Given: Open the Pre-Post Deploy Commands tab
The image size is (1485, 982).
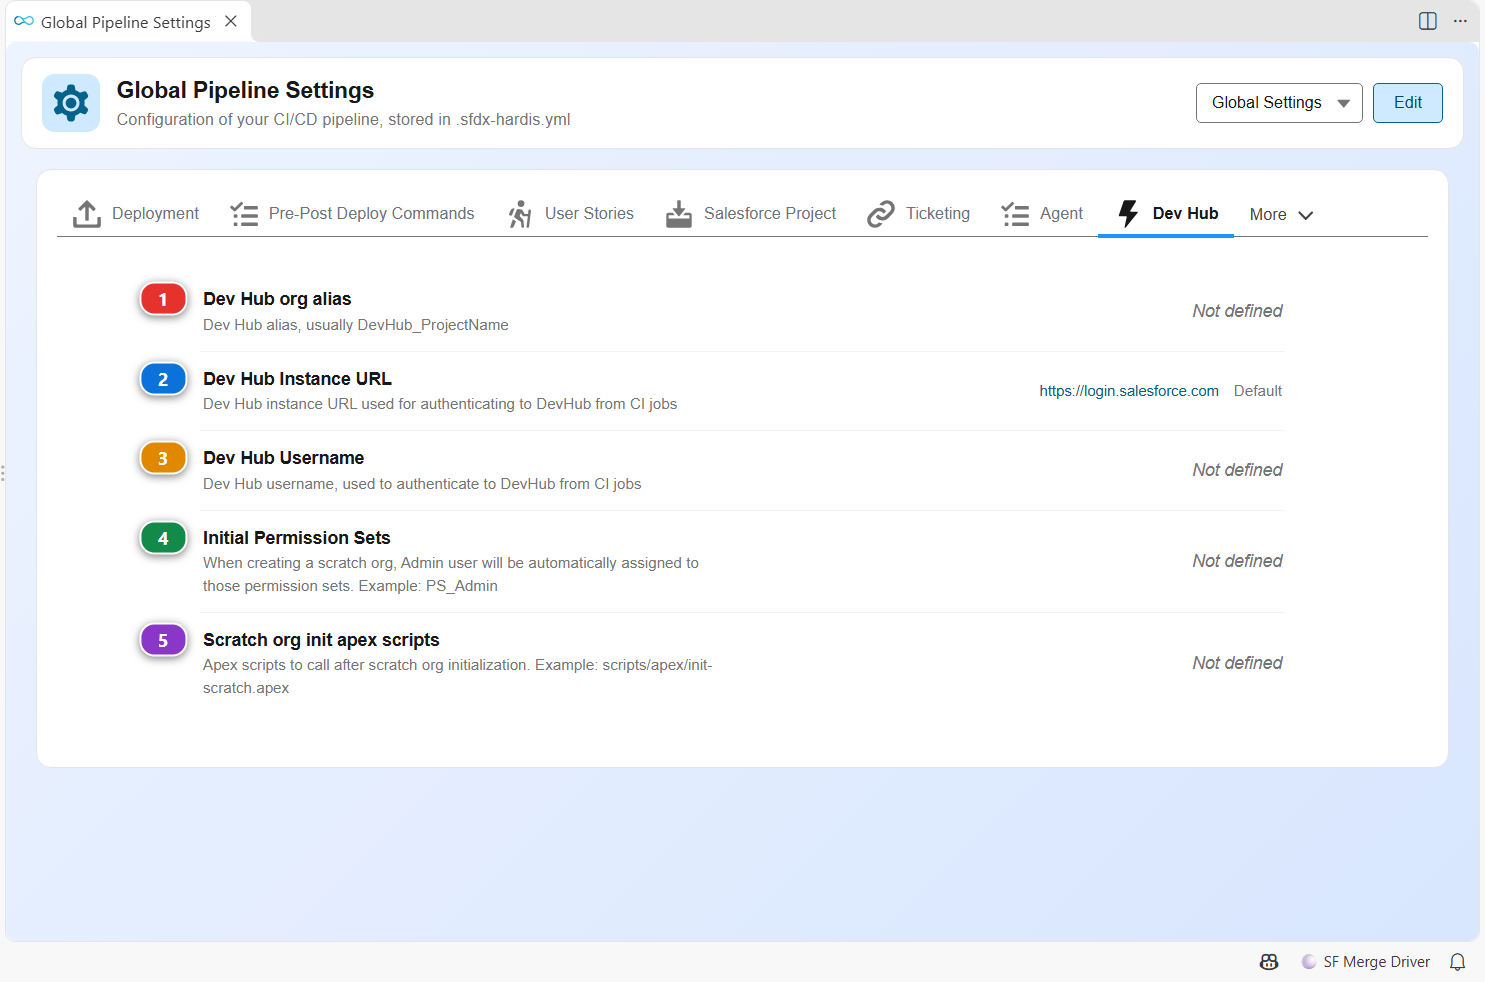Looking at the screenshot, I should 352,214.
